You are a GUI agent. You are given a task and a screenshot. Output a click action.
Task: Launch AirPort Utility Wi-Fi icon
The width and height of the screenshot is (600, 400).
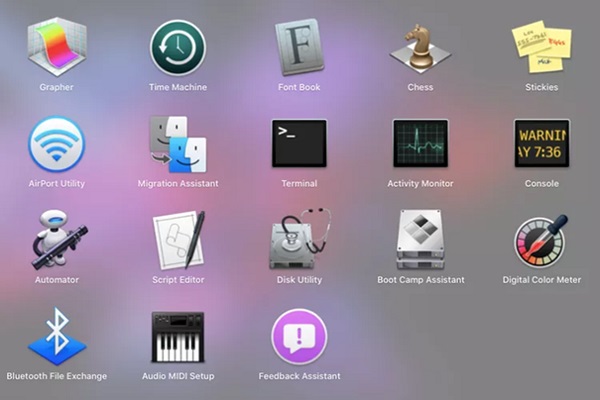point(56,144)
